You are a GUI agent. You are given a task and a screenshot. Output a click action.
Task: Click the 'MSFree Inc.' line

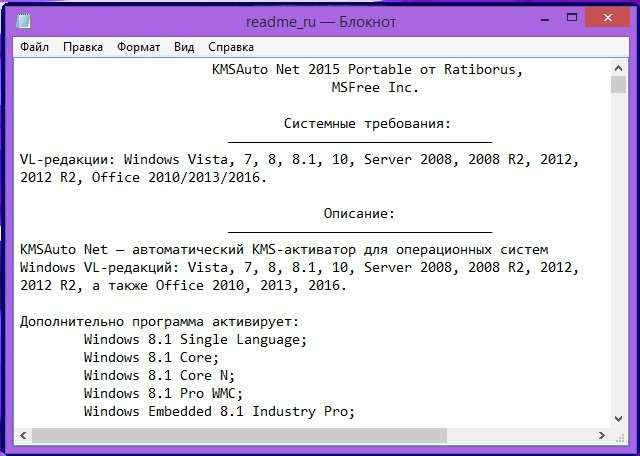click(375, 87)
